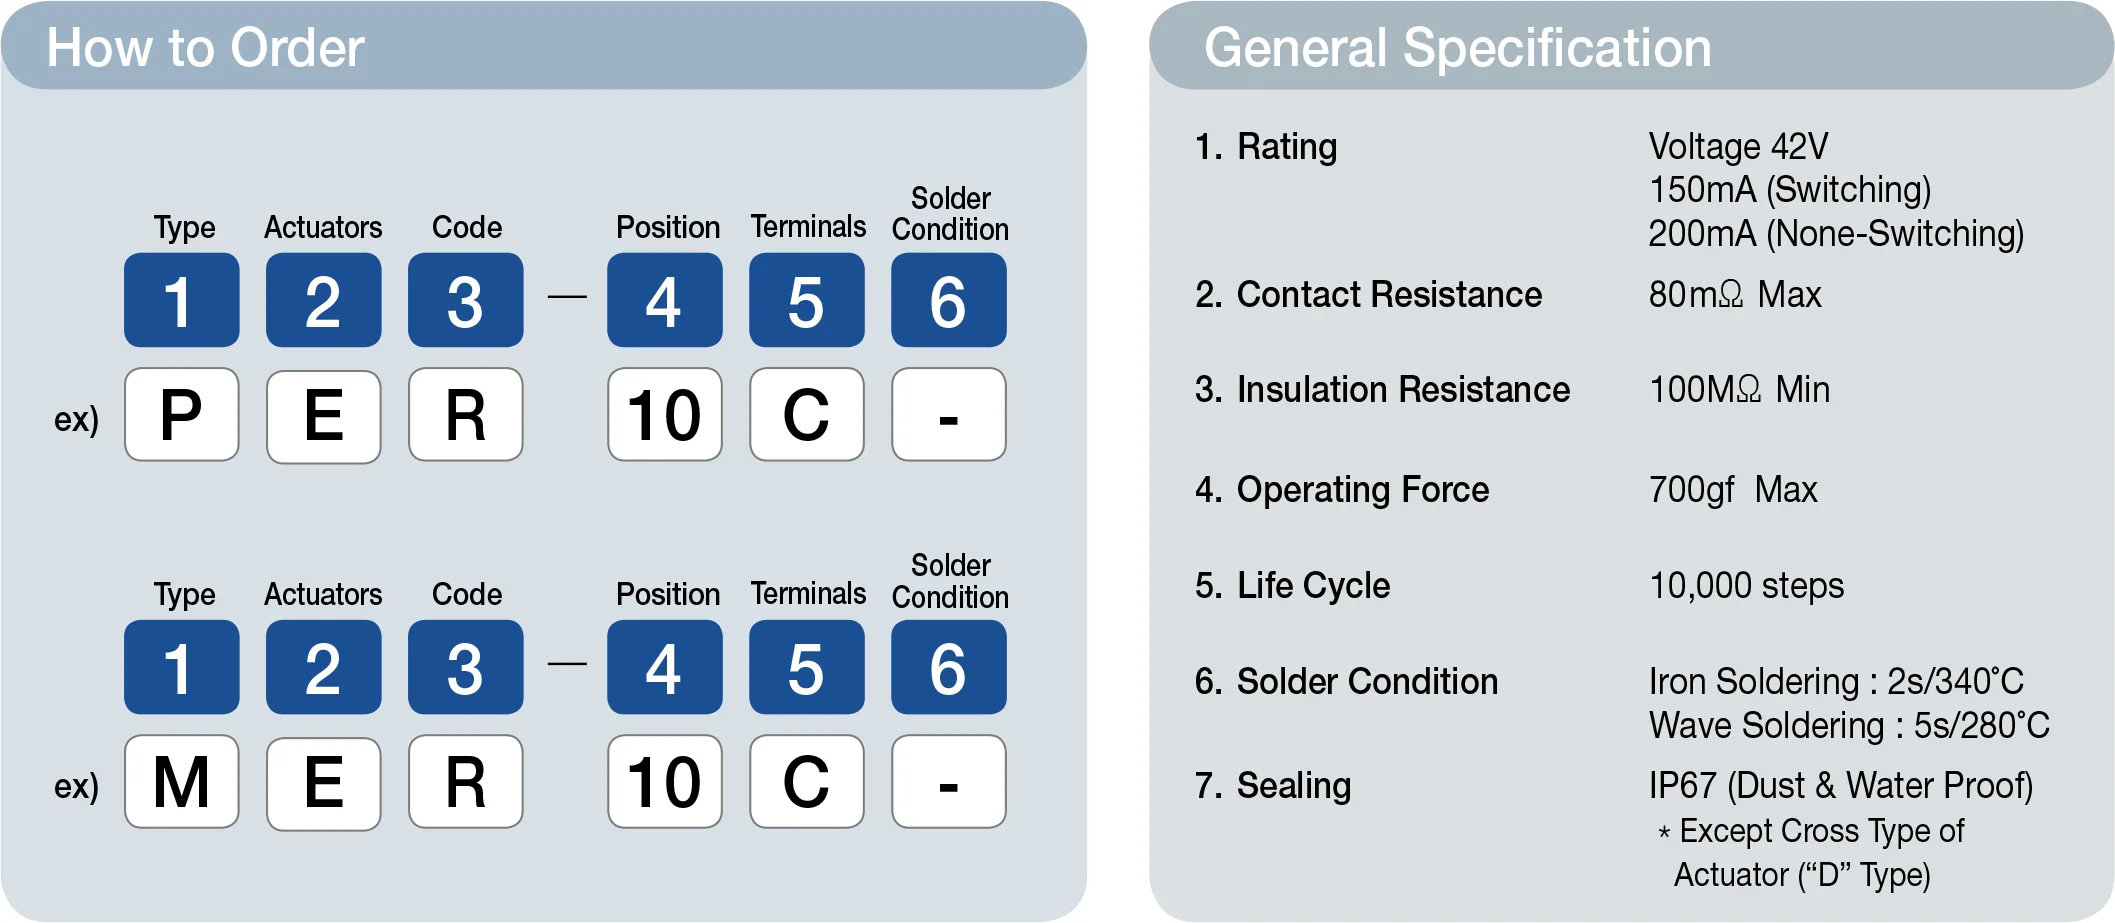Click the "Voltage 42V" rating value
This screenshot has width=2115, height=923.
pos(1738,147)
